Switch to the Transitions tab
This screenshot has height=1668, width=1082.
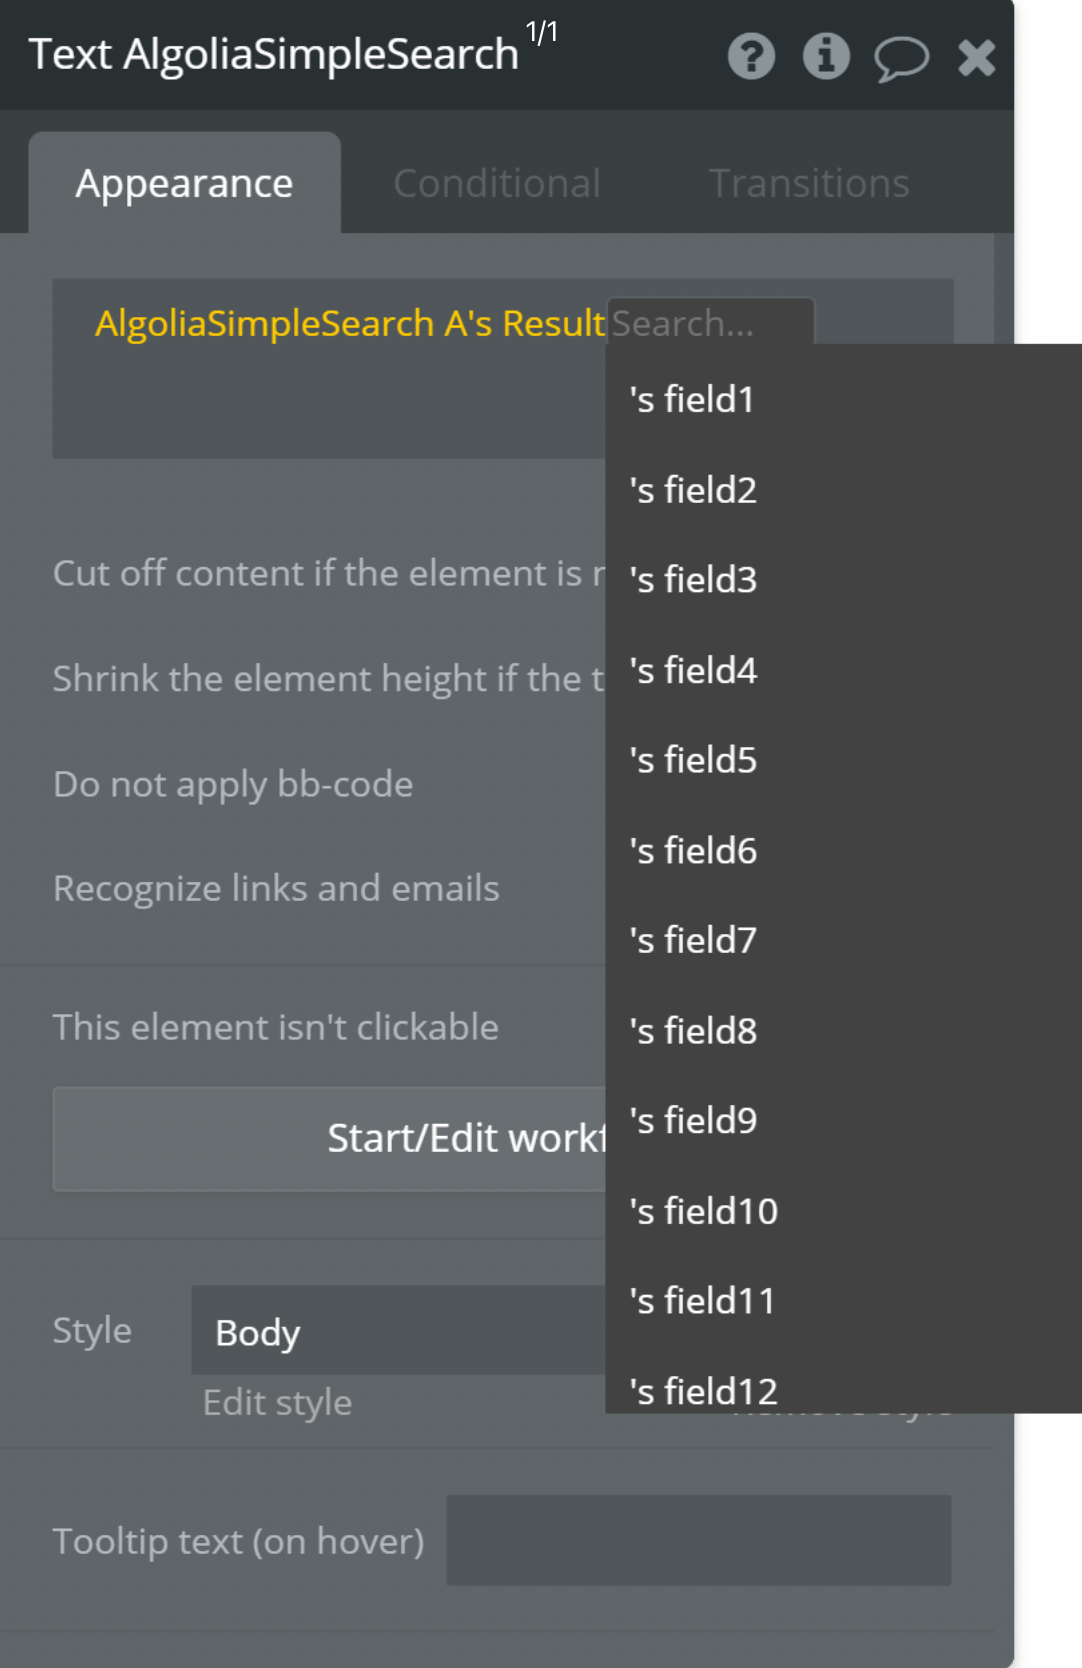coord(809,183)
